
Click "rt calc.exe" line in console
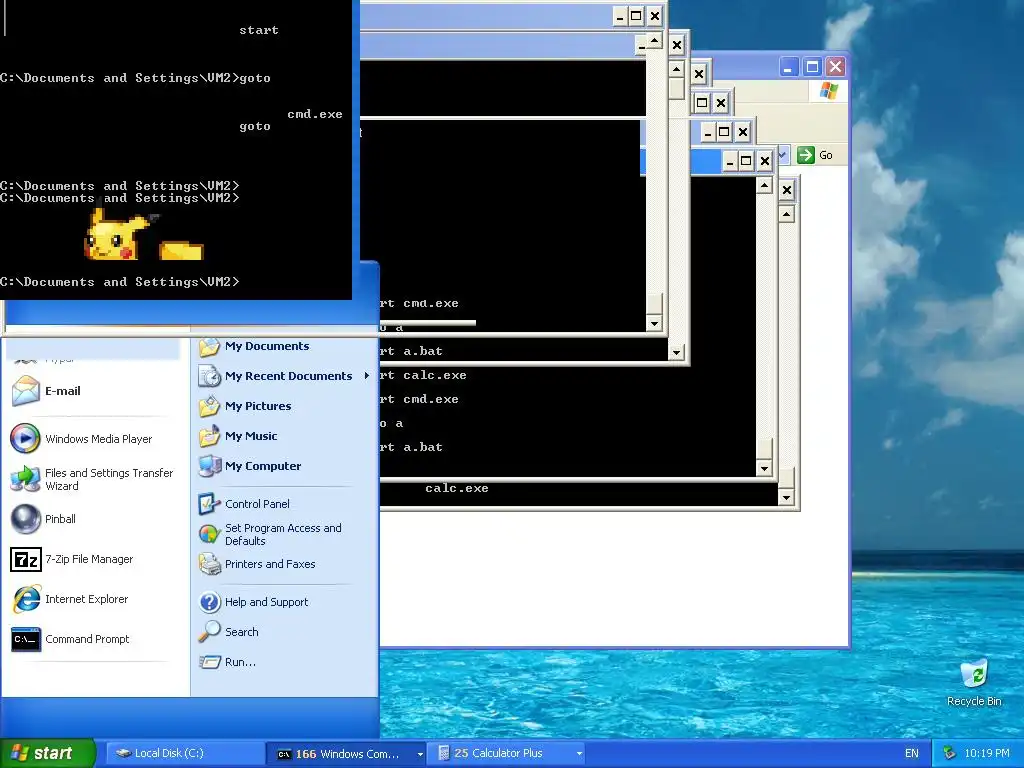click(423, 376)
